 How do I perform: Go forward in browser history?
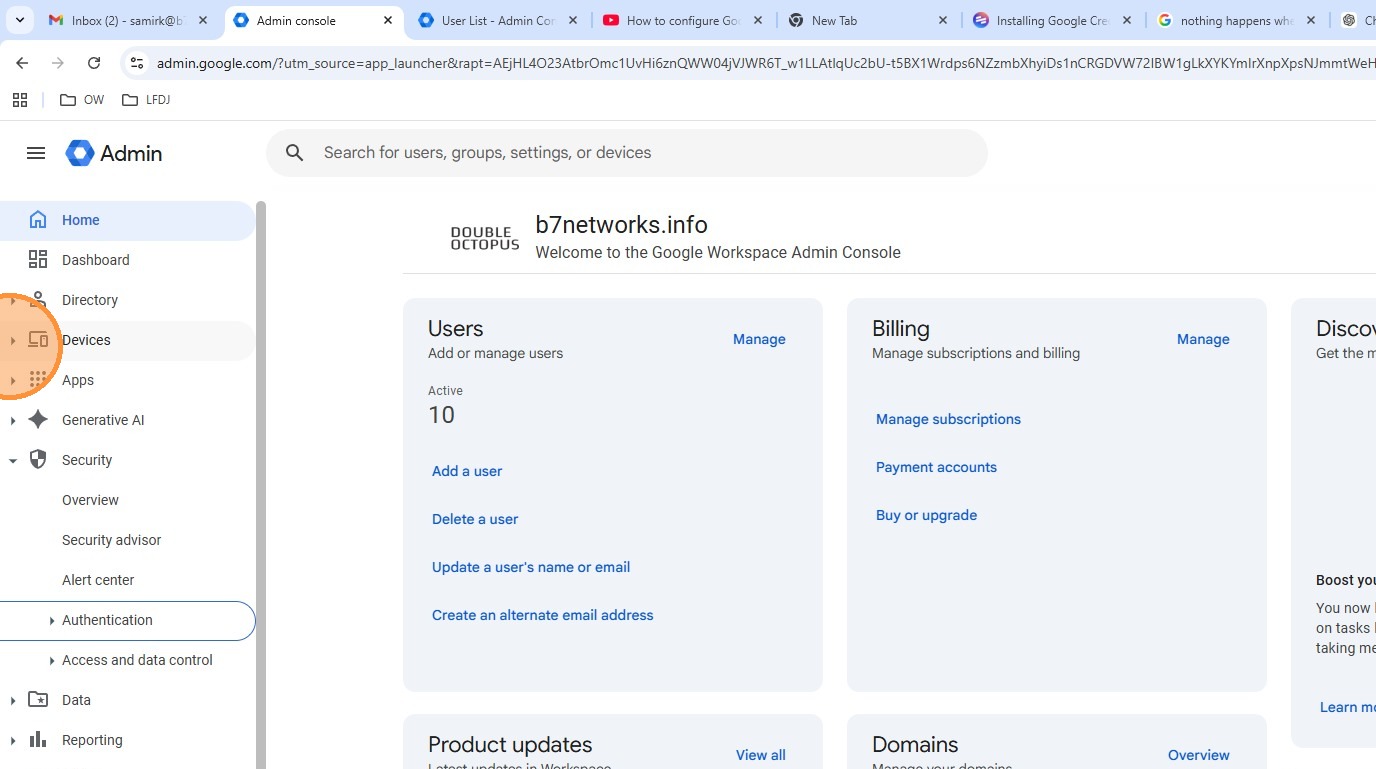58,63
